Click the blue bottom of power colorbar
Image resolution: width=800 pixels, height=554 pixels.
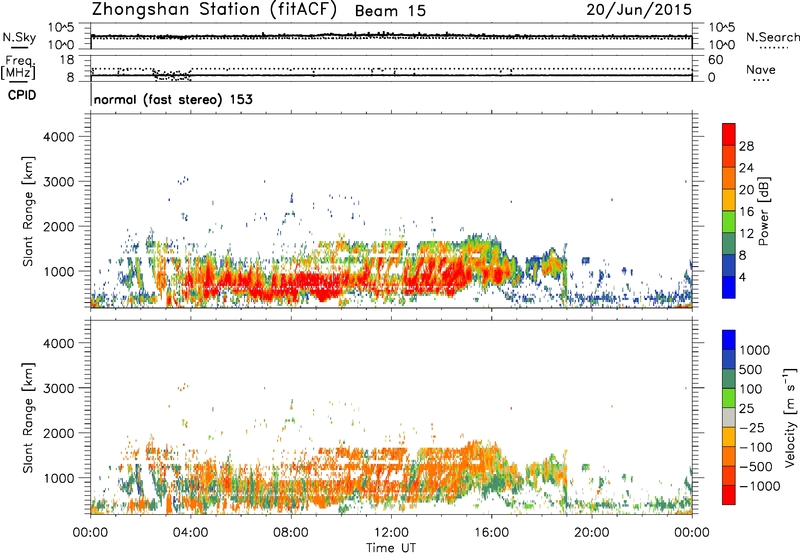pos(729,287)
